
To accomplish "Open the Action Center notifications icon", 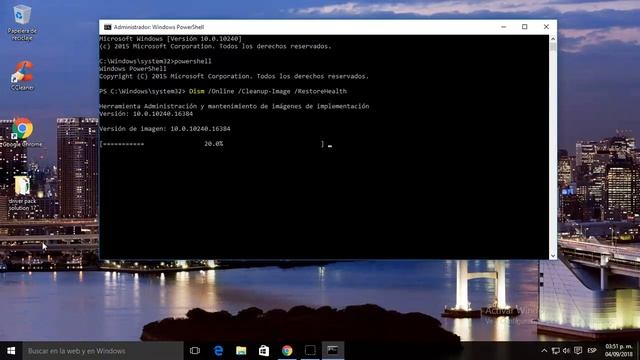I will point(578,351).
